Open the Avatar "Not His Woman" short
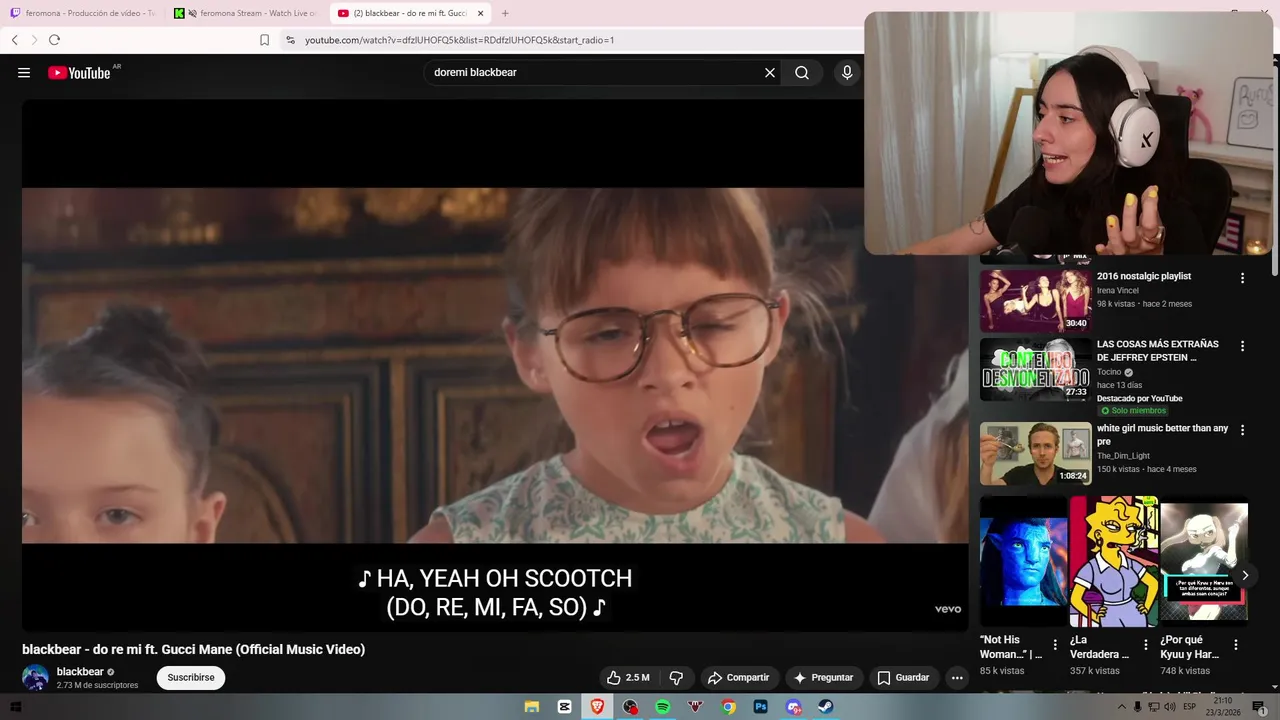The height and width of the screenshot is (720, 1280). point(1023,561)
